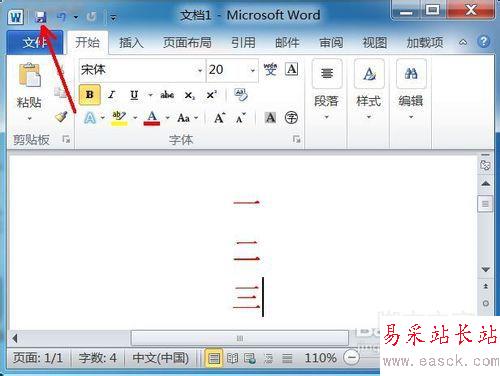This screenshot has width=500, height=376.
Task: Grow font size with large A
Action: [x=219, y=118]
